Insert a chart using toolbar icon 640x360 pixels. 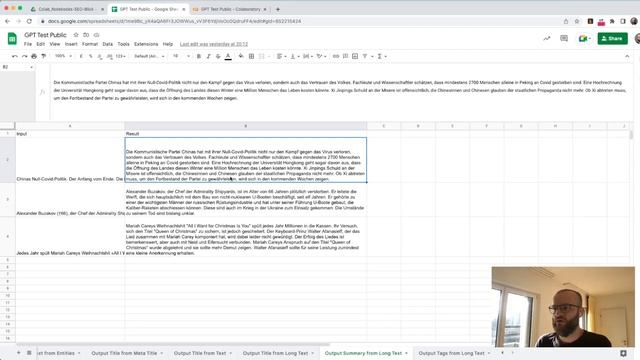pos(355,56)
